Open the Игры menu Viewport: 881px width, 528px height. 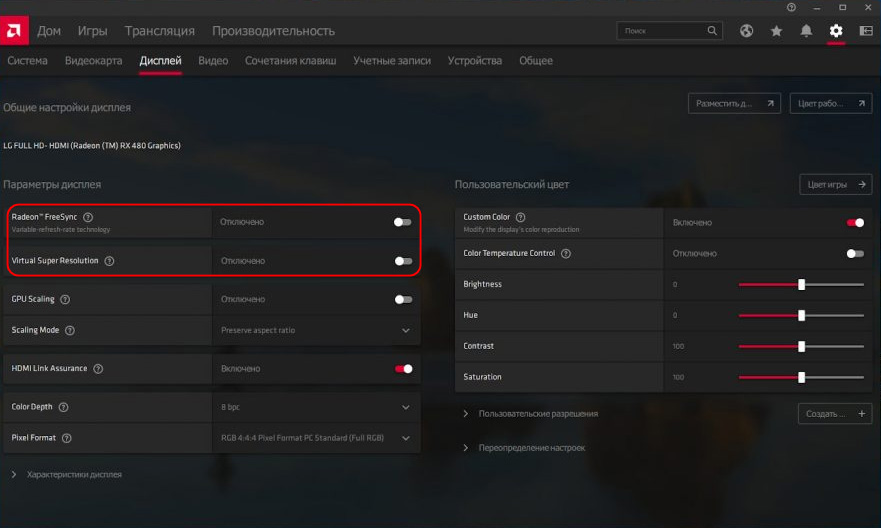click(x=92, y=31)
